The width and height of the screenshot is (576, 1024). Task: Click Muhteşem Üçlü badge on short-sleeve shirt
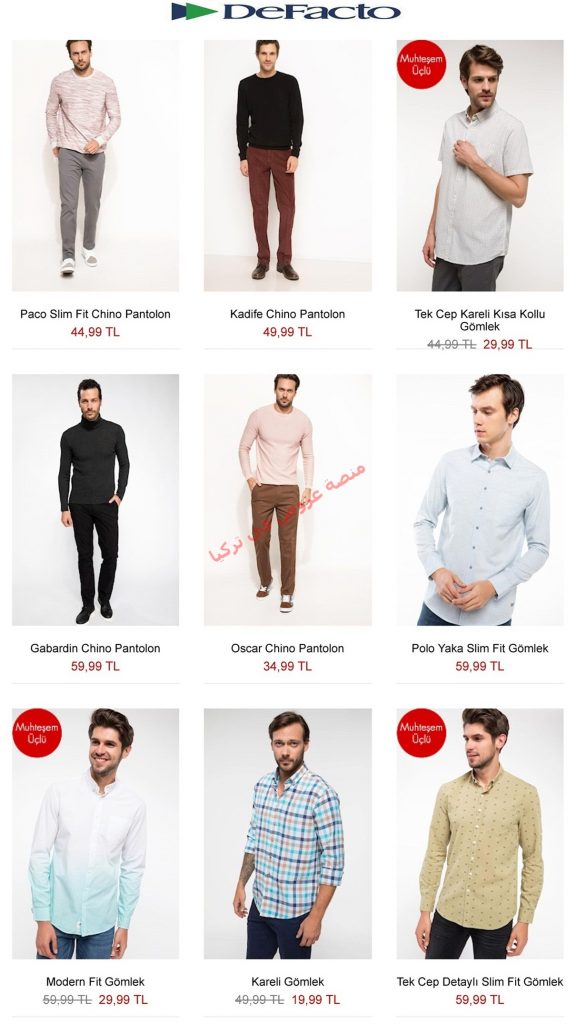point(421,64)
